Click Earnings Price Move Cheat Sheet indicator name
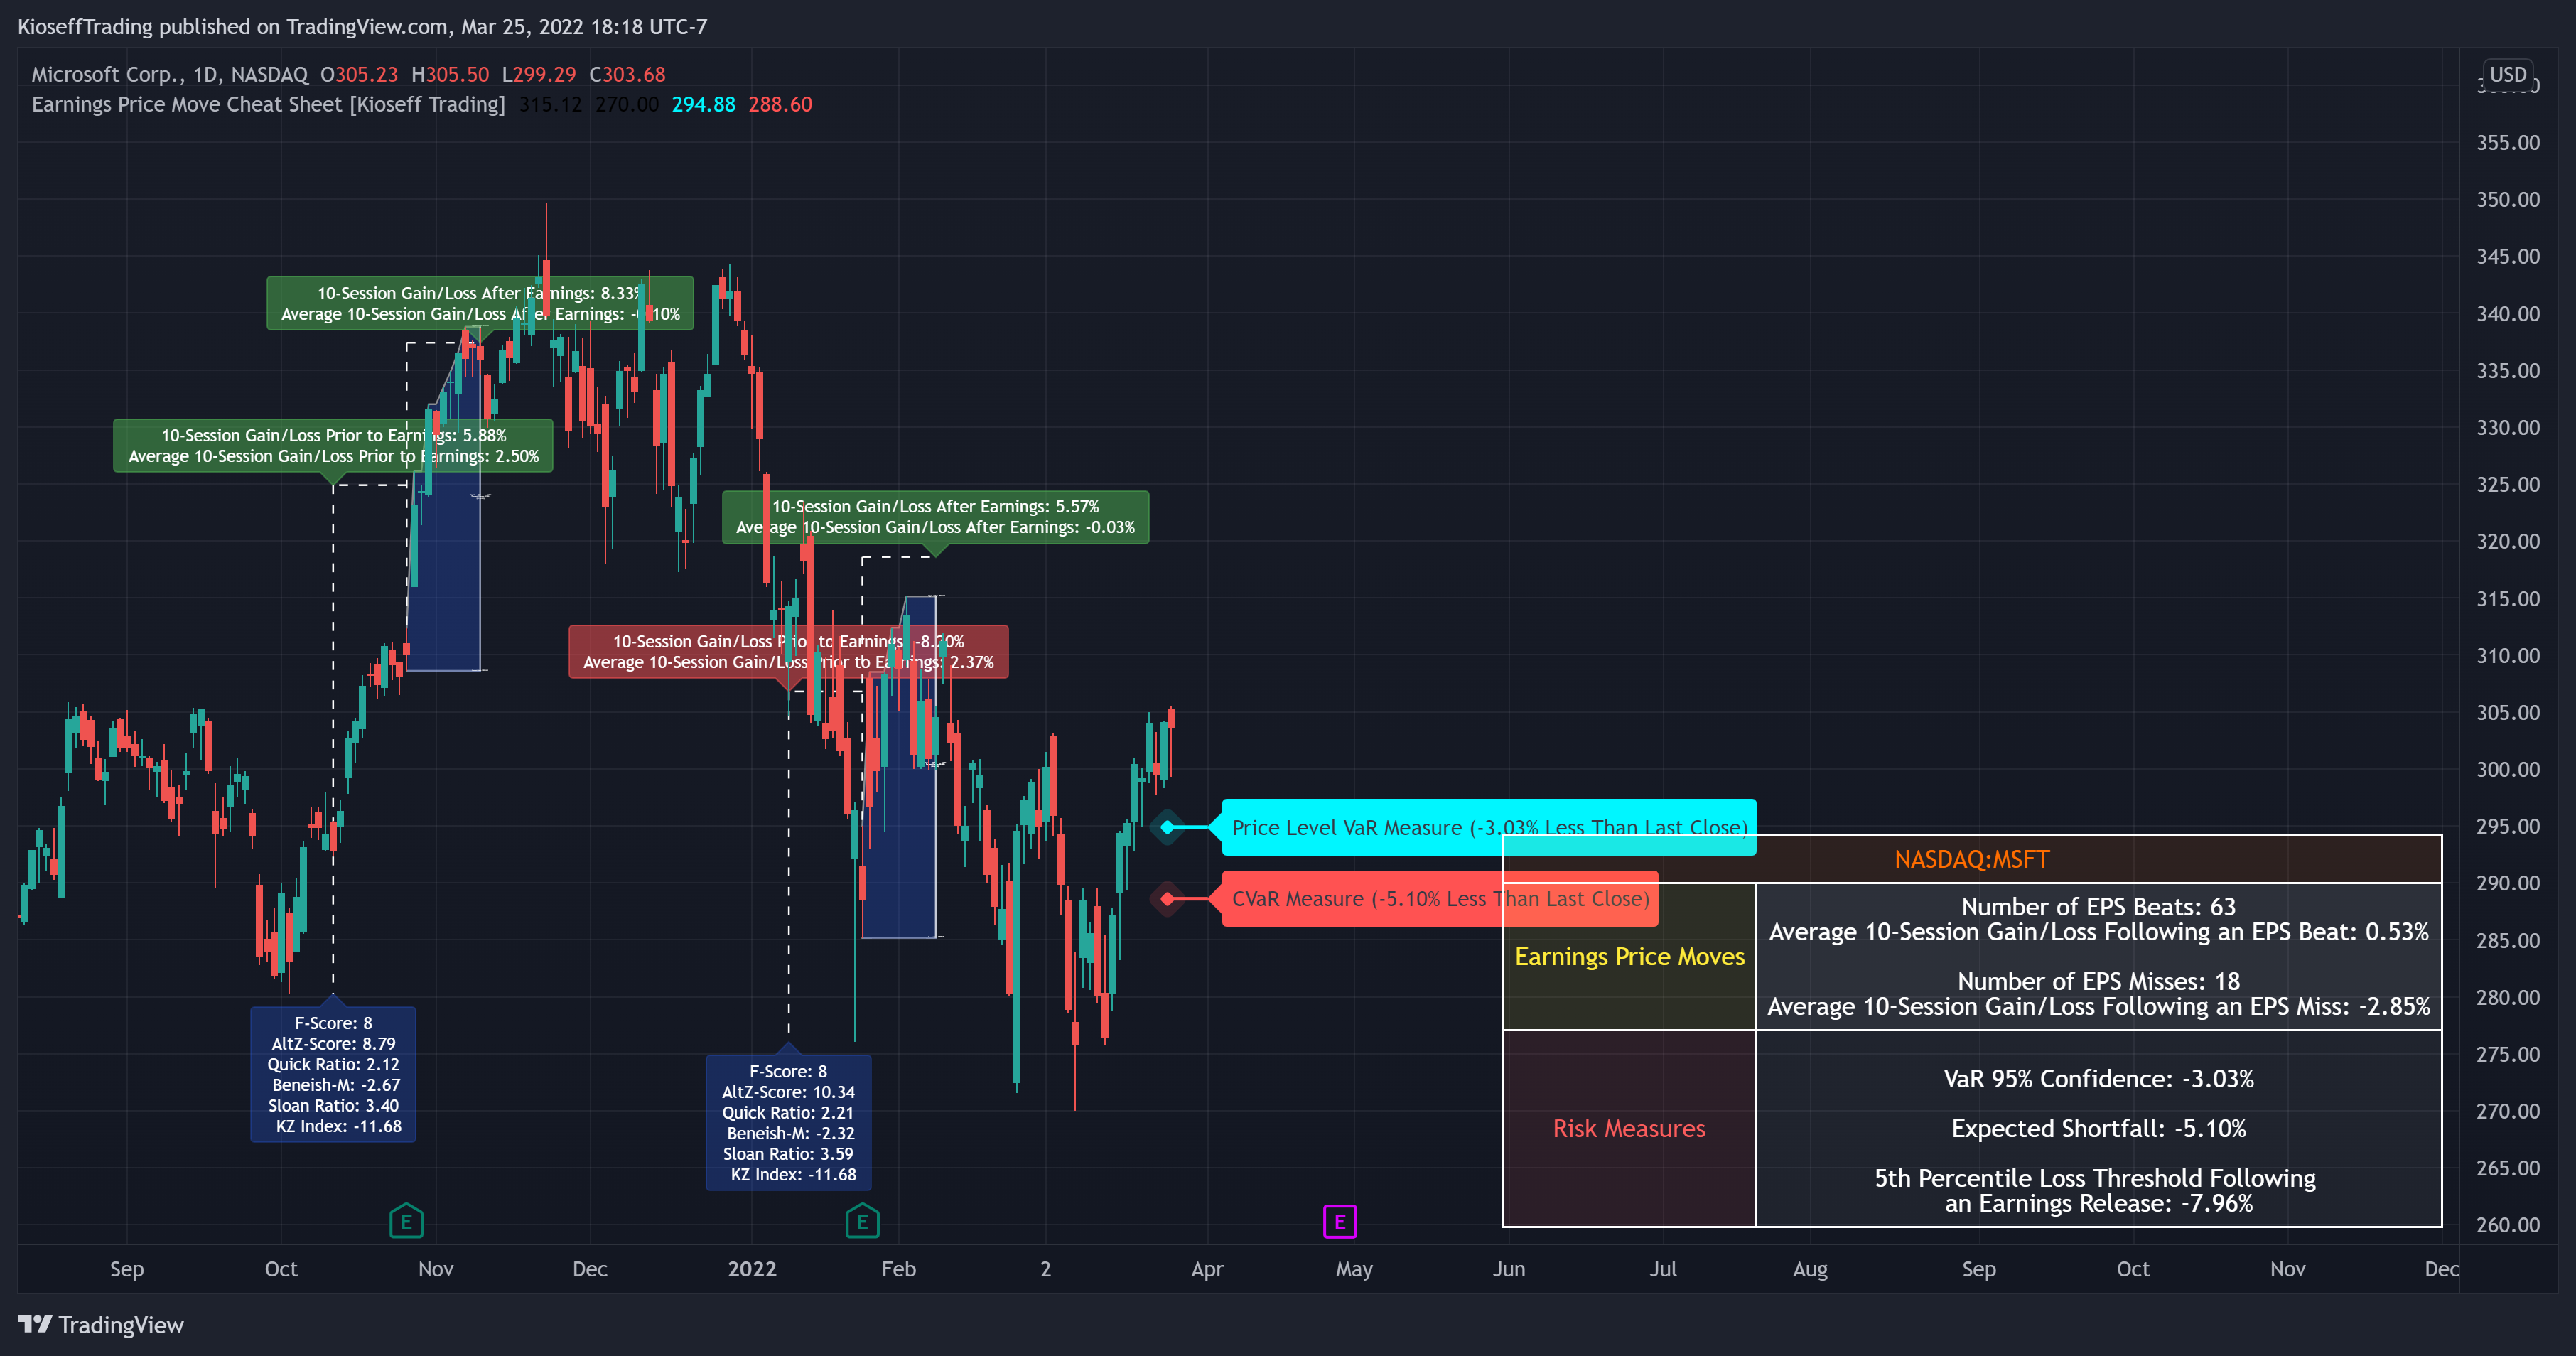This screenshot has width=2576, height=1356. (268, 104)
